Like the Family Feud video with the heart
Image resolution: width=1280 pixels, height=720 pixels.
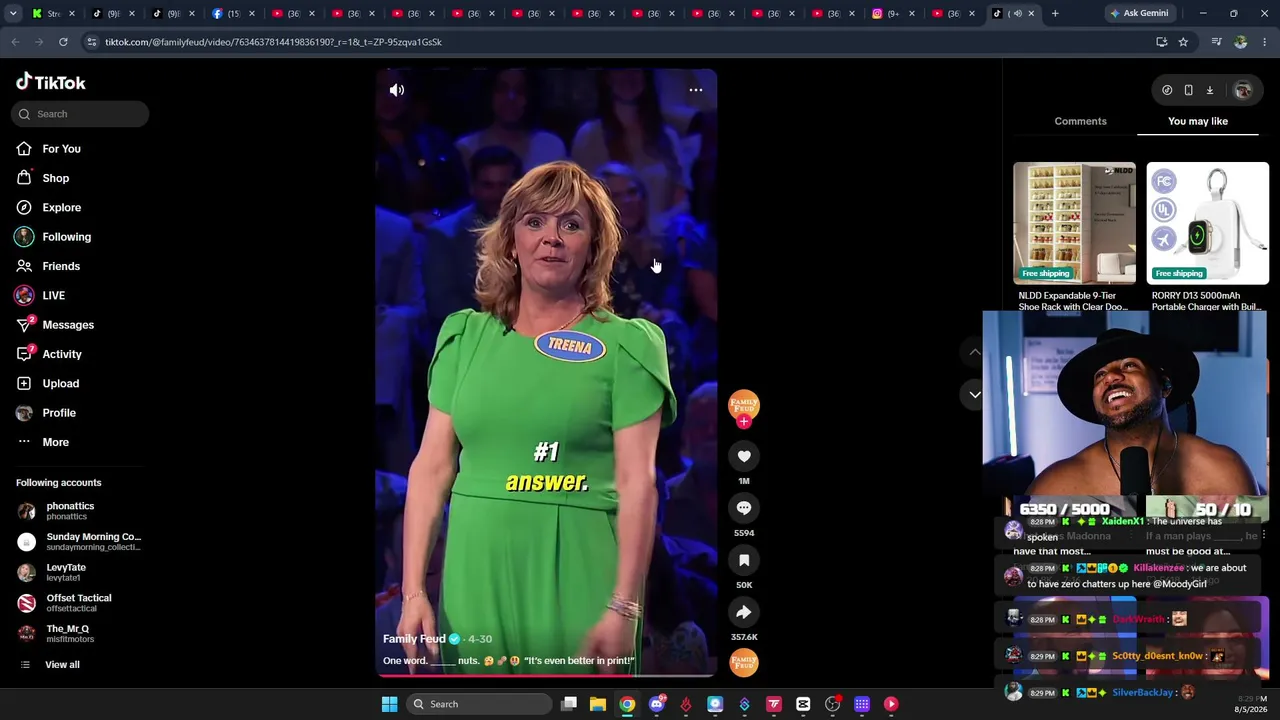[x=744, y=456]
